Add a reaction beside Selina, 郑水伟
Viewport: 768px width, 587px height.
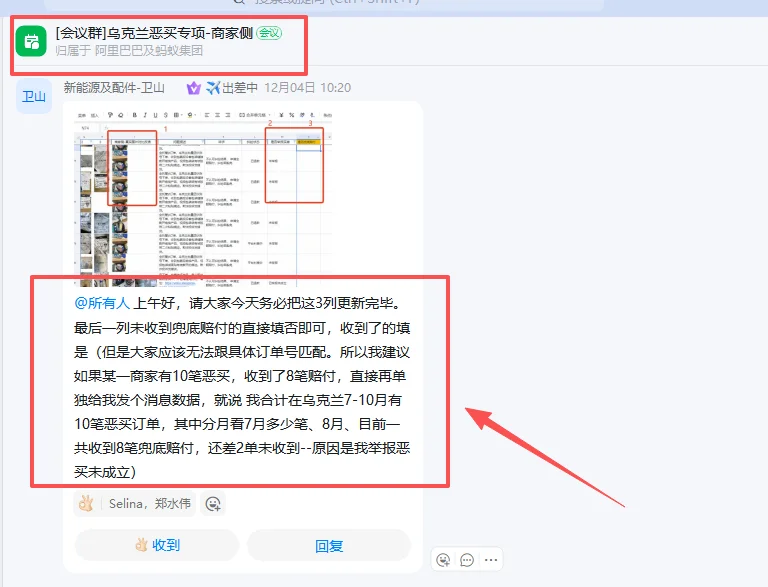[x=213, y=504]
